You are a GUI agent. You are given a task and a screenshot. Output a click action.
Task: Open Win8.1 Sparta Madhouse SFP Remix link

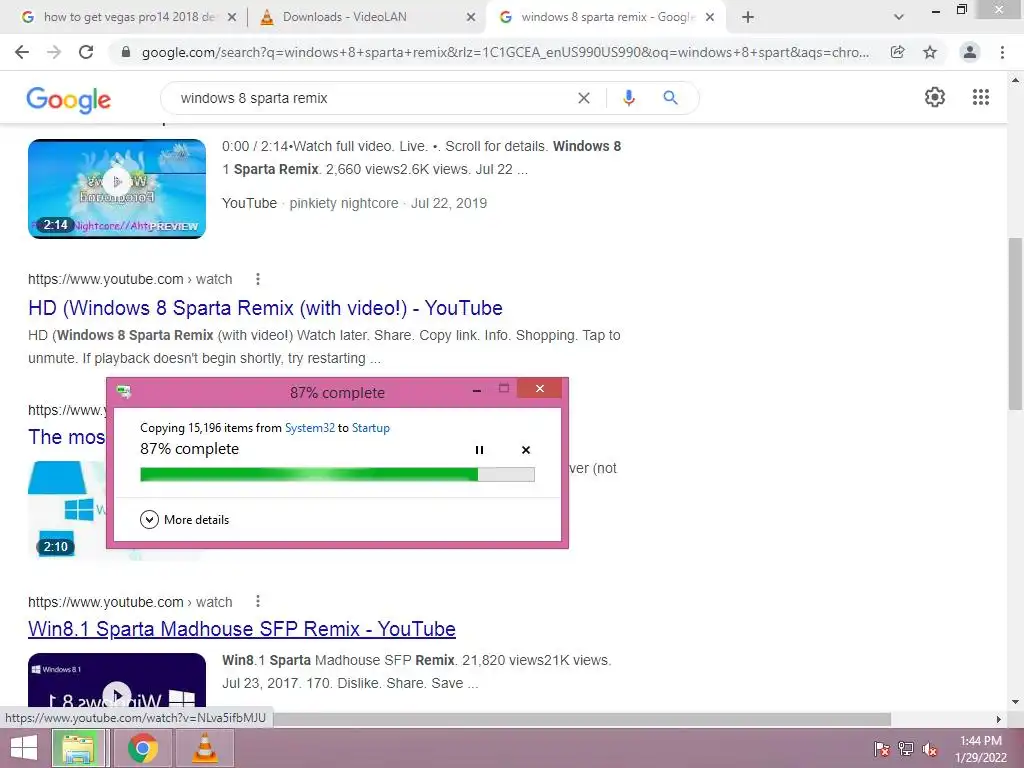(242, 628)
